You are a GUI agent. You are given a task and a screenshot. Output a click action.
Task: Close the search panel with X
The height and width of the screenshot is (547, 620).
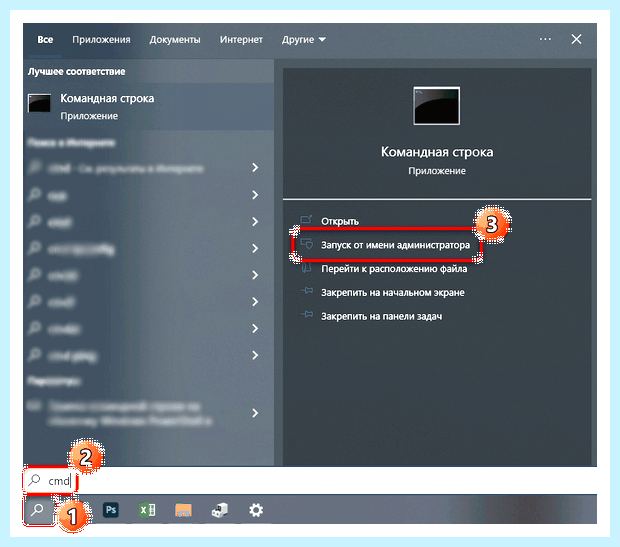(x=577, y=39)
